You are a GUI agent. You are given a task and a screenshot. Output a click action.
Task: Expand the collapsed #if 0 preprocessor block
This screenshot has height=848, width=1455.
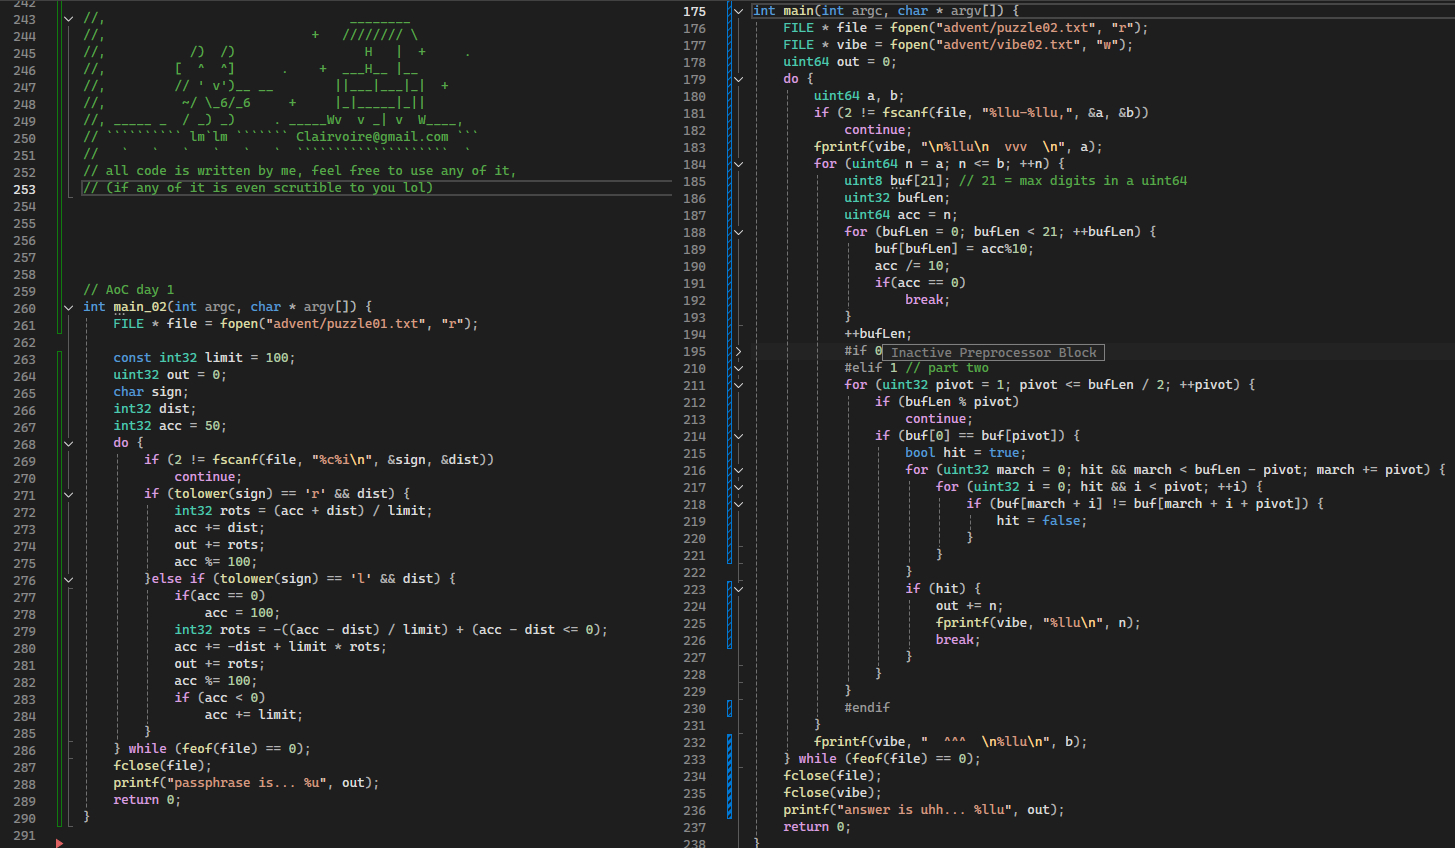click(738, 352)
